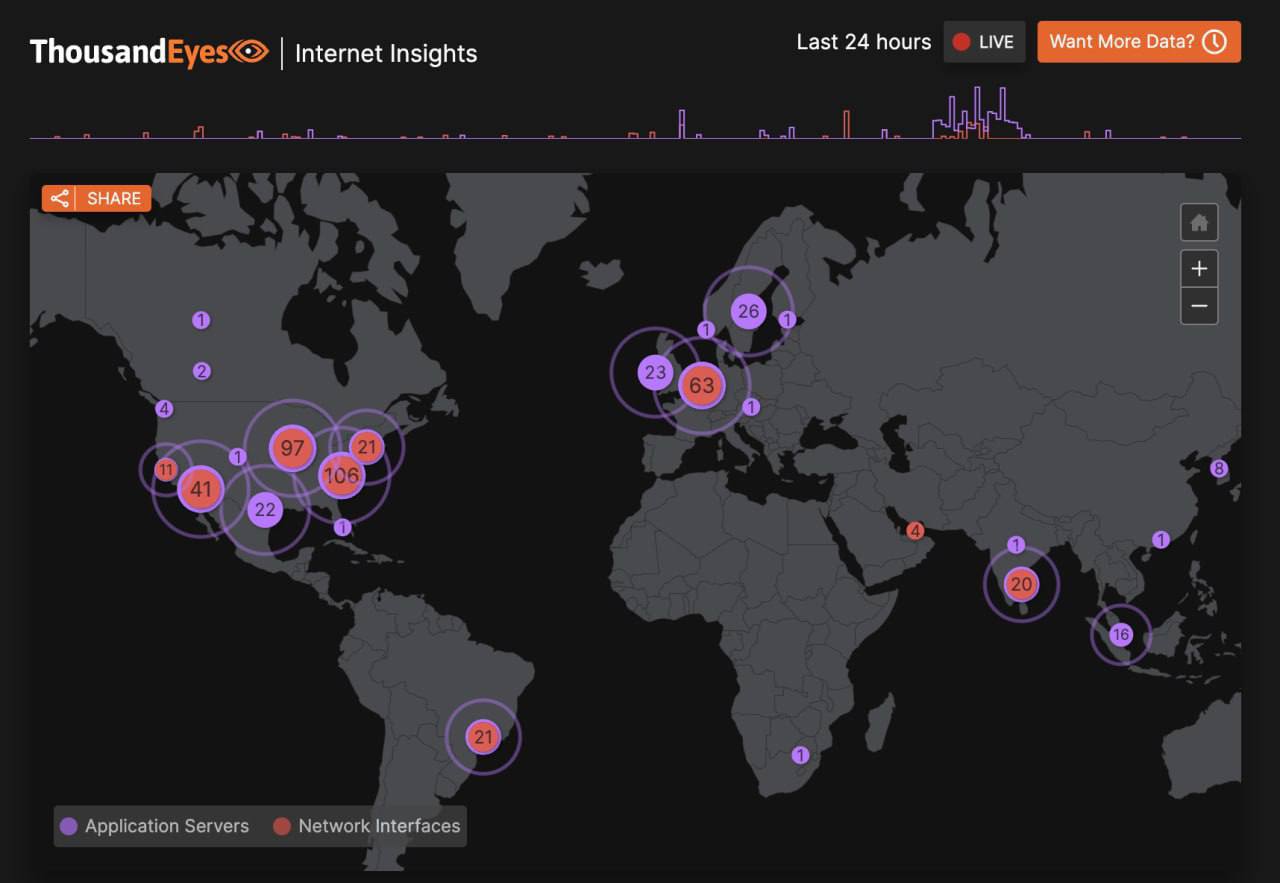This screenshot has width=1280, height=883.
Task: Select the red 4 marker in Middle East
Action: [915, 531]
